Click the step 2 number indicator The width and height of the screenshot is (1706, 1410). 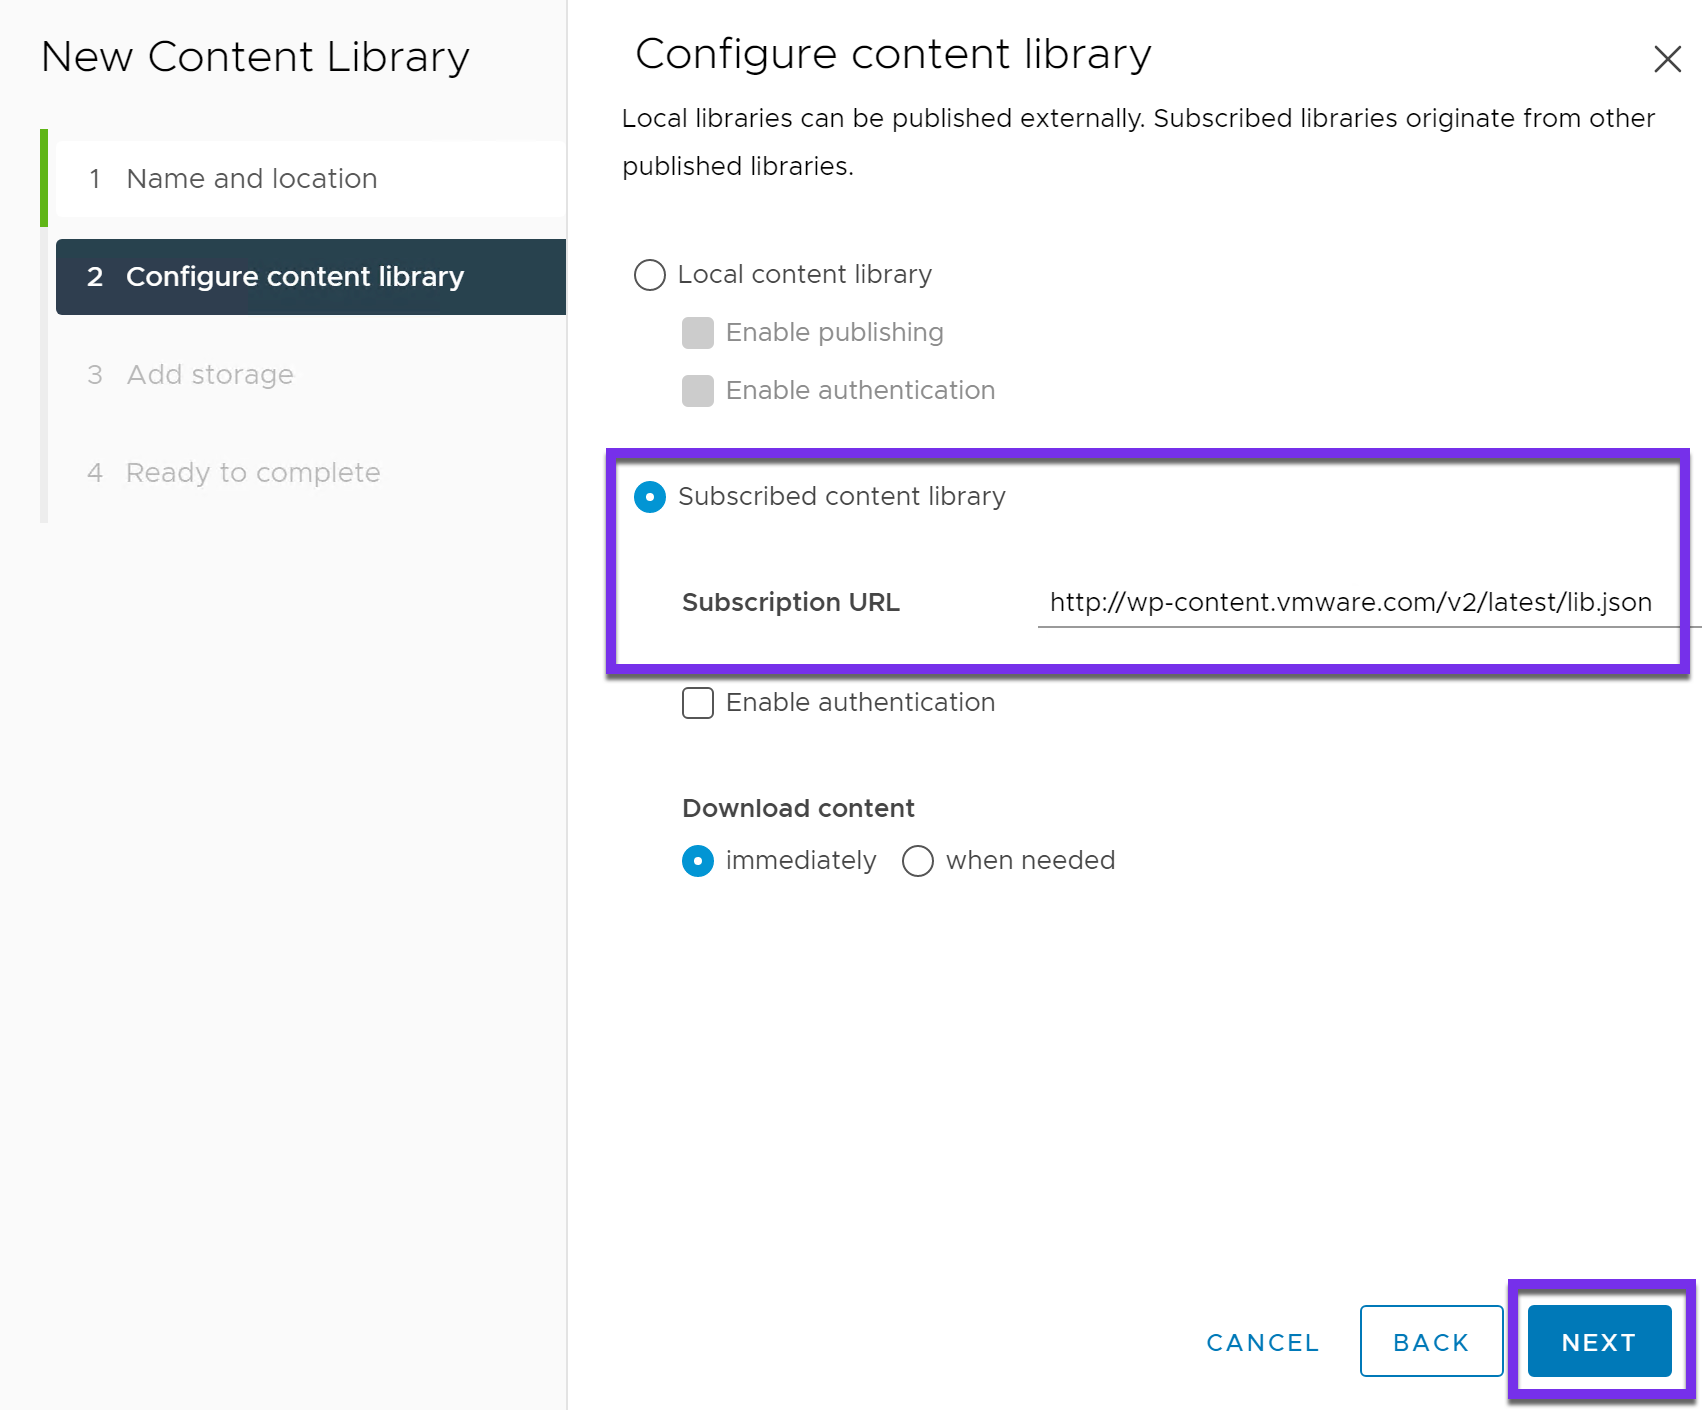(95, 277)
